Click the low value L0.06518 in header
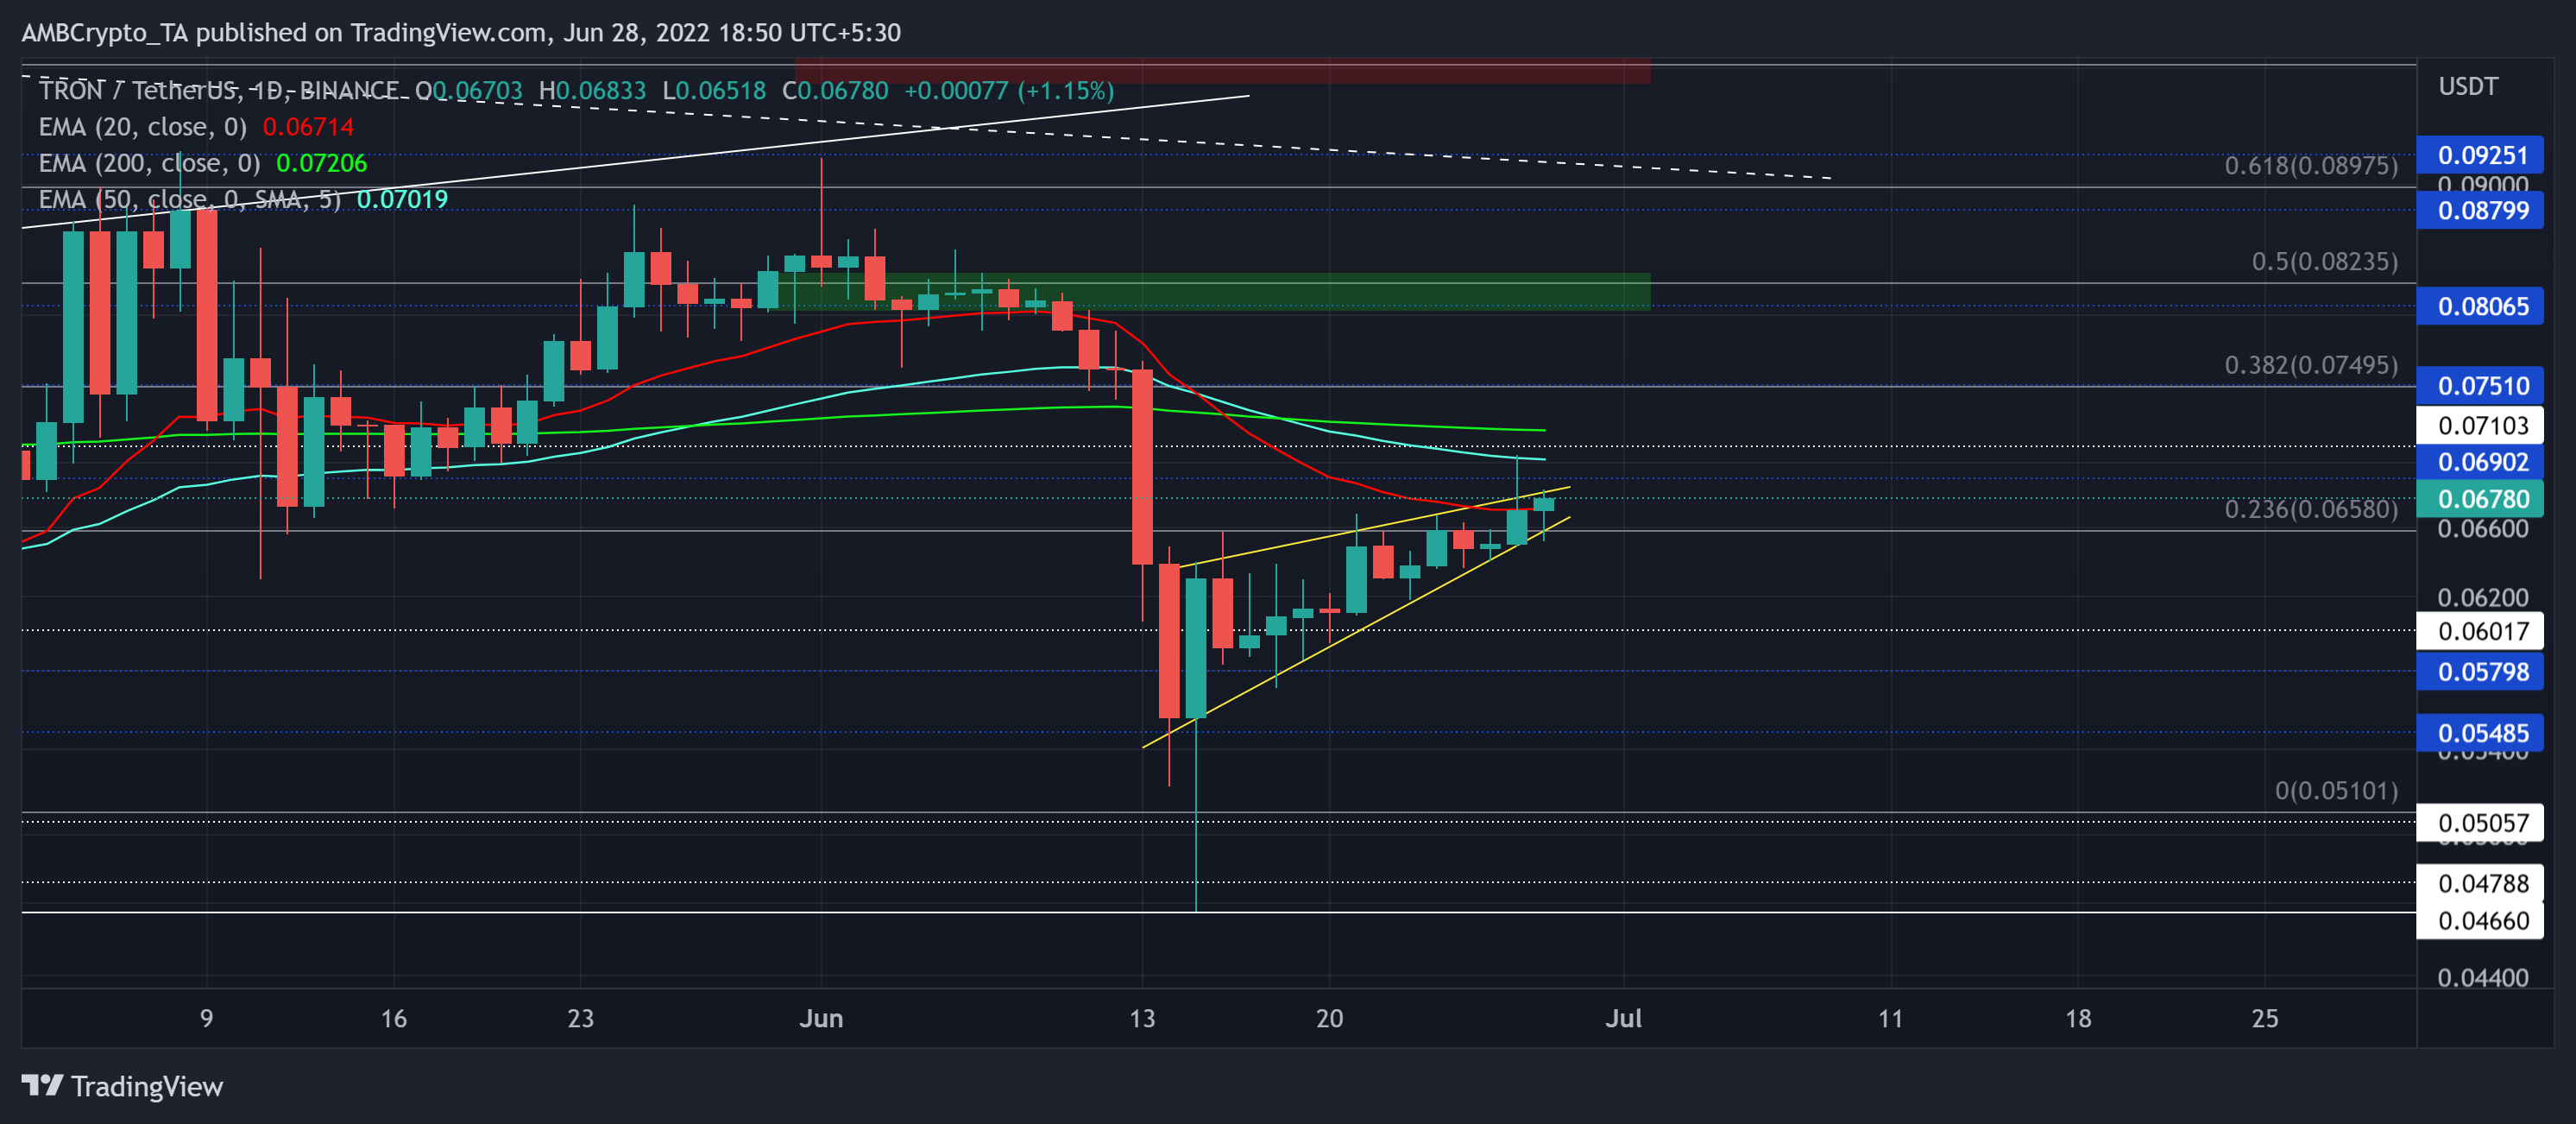This screenshot has width=2576, height=1124. pos(714,91)
